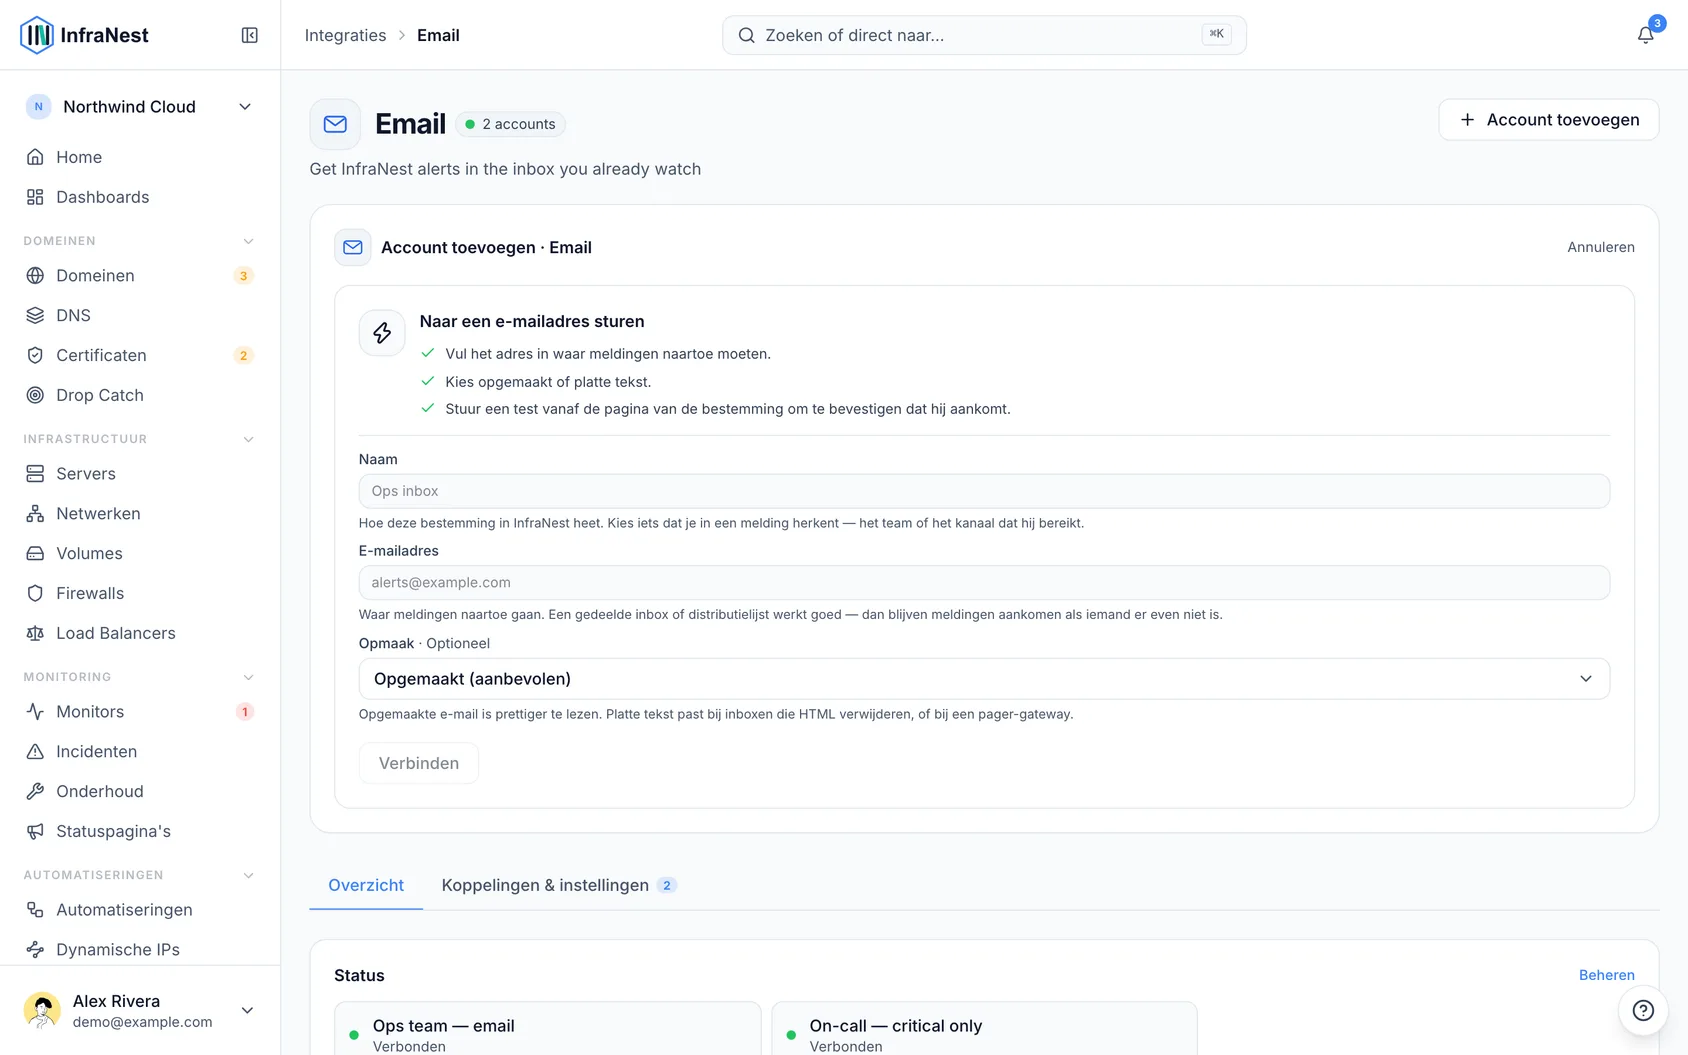Collapse the MONITORING sidebar section
Image resolution: width=1688 pixels, height=1055 pixels.
click(248, 677)
